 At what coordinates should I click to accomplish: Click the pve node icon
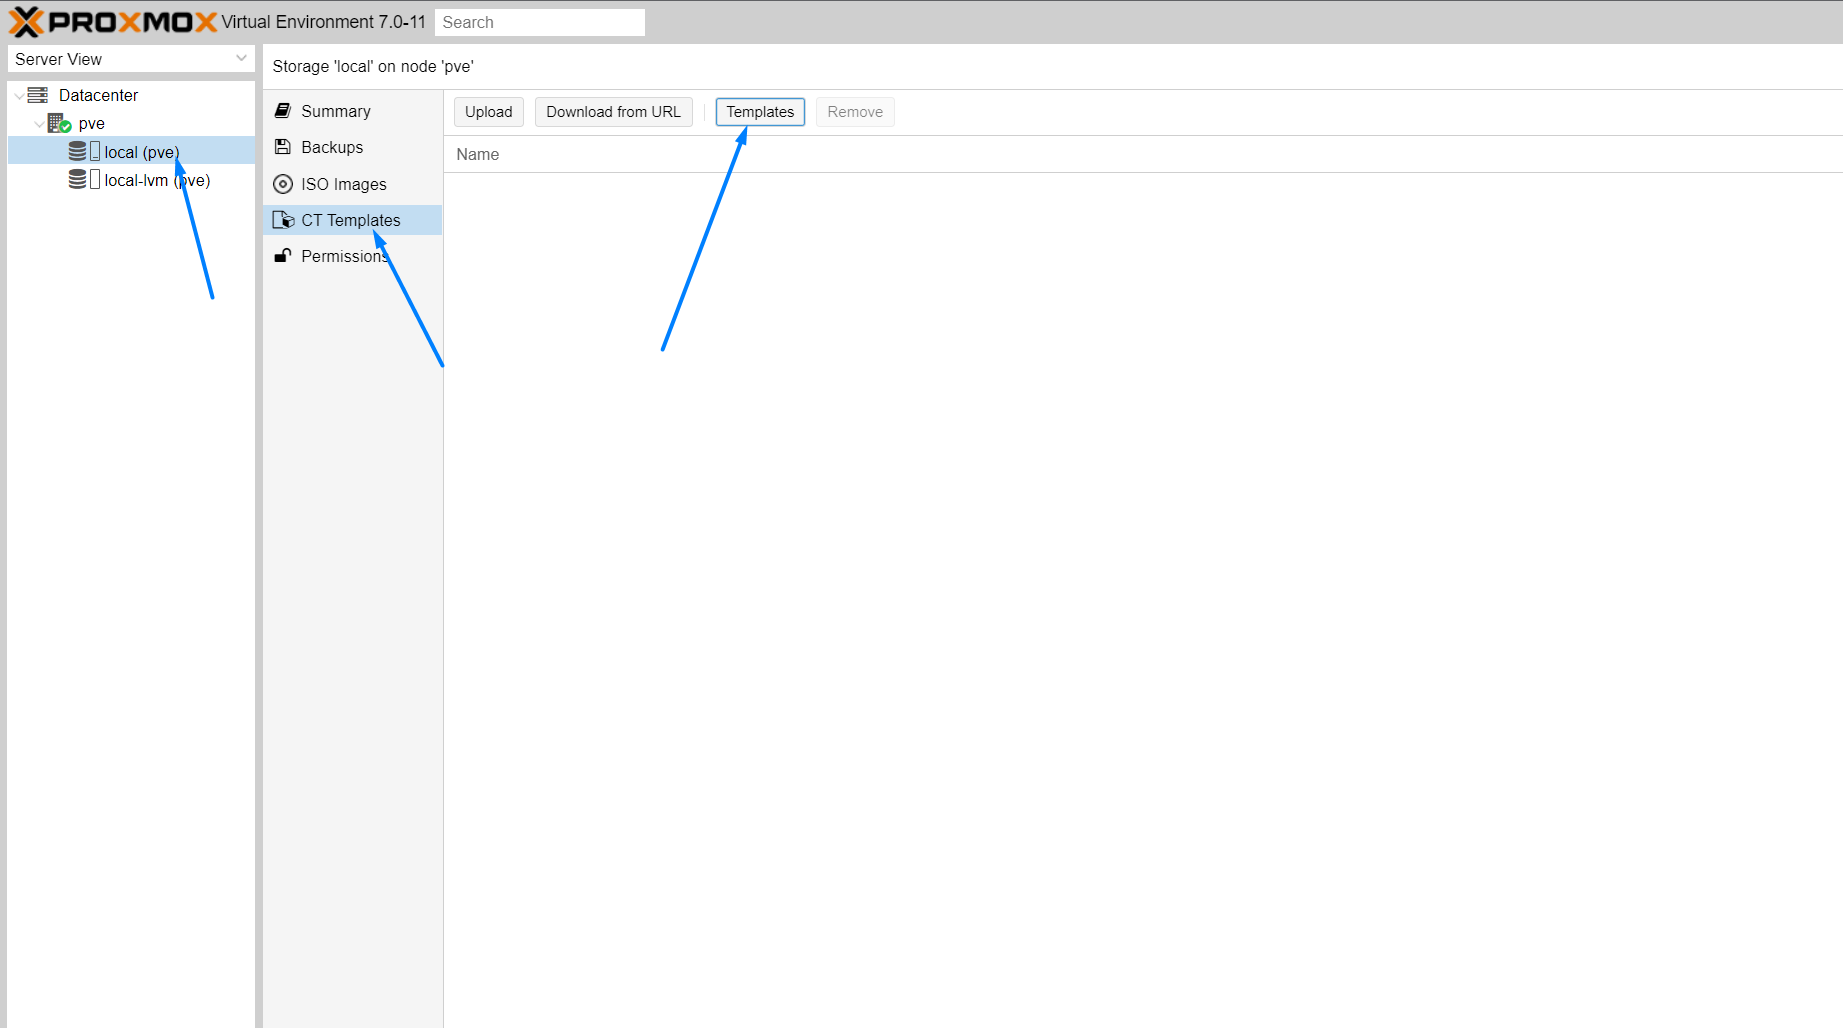(59, 123)
